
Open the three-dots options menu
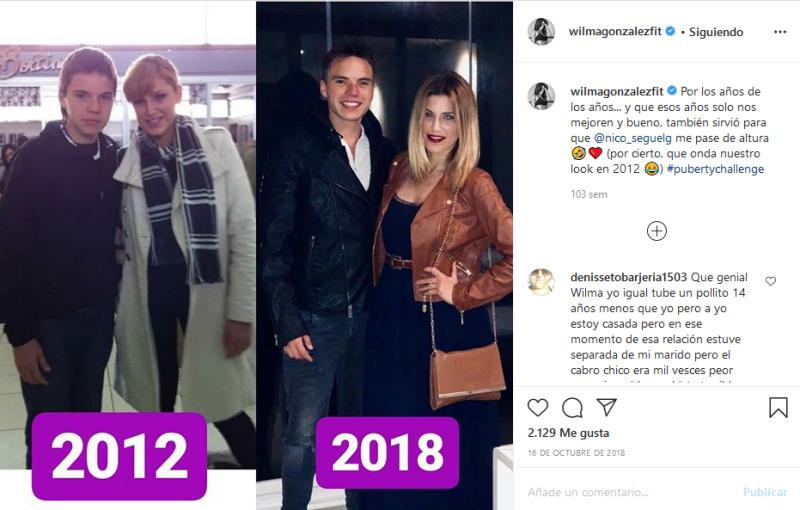point(780,32)
